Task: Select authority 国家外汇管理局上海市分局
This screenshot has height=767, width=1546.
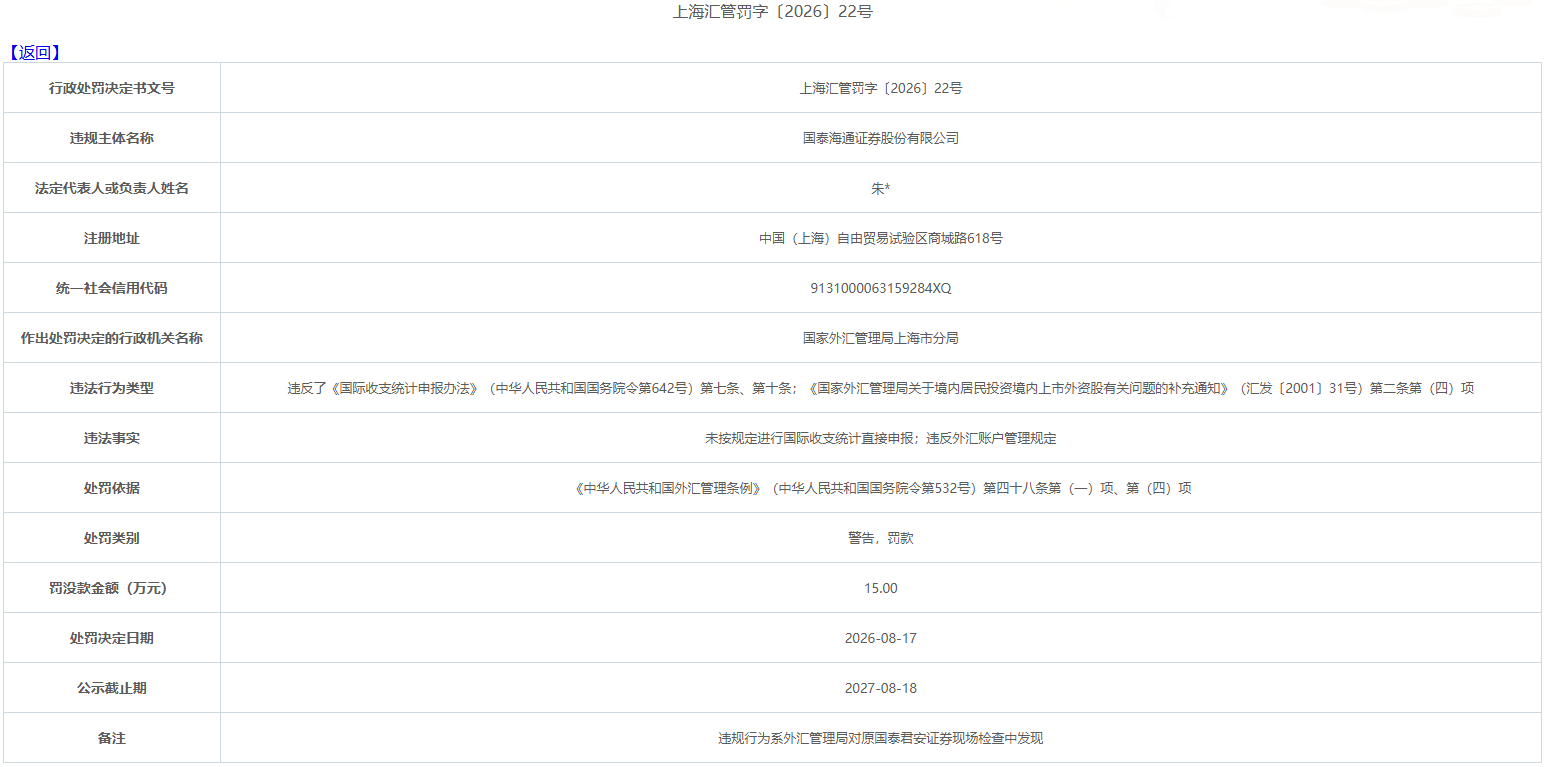Action: pos(881,338)
